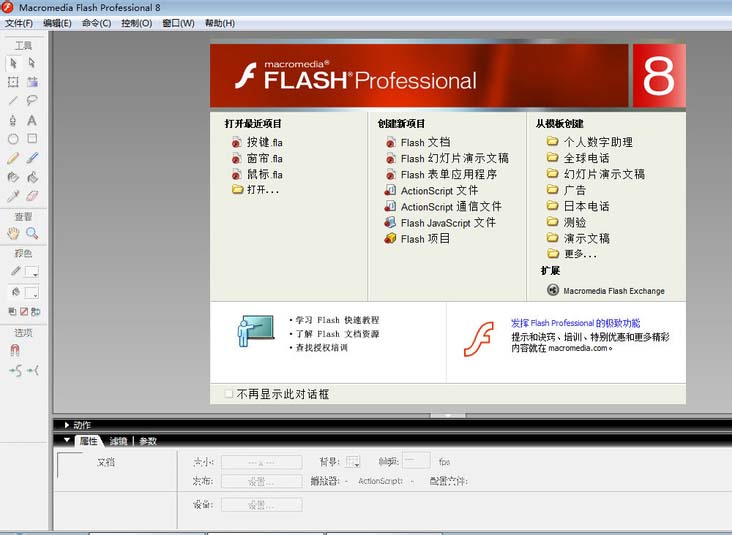Switch to the 参数 tab
Screen dimensions: 732x535
pyautogui.click(x=148, y=441)
